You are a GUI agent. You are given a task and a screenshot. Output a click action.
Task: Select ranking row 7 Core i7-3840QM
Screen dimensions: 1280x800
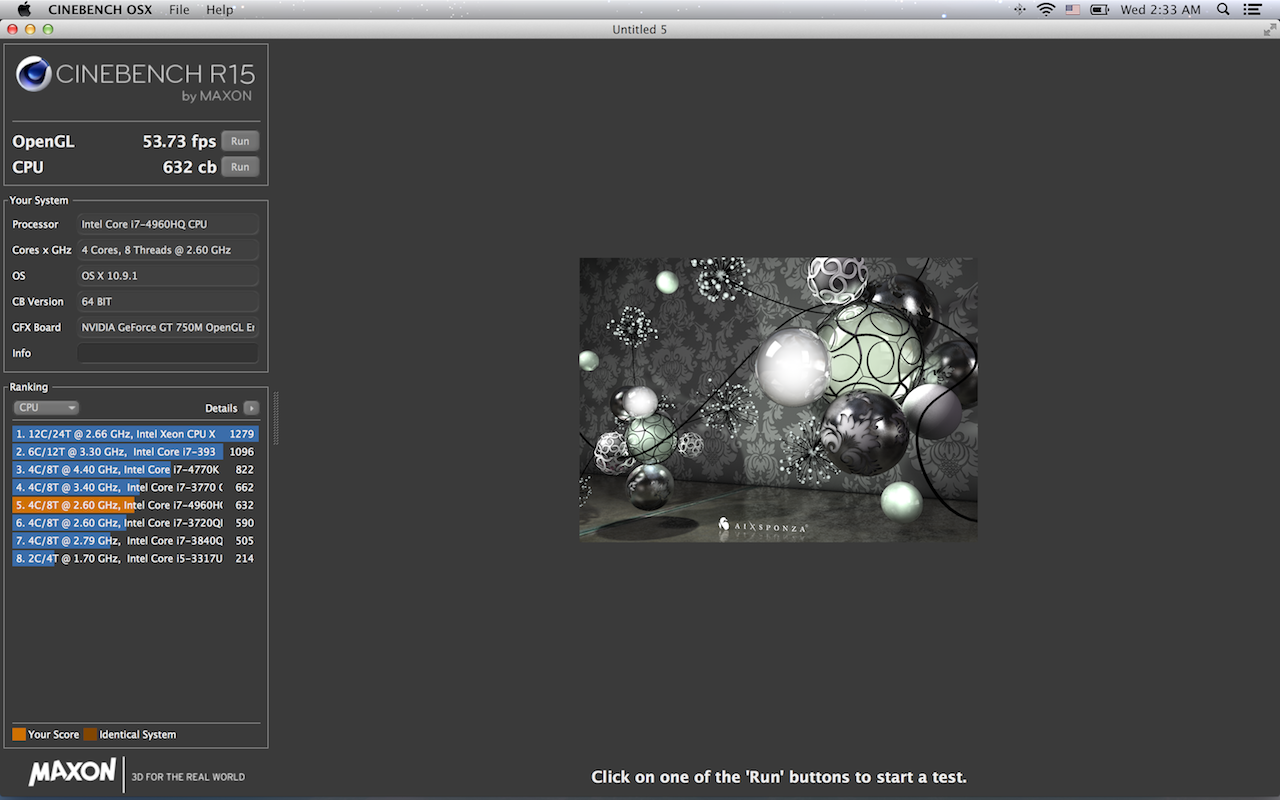coord(135,540)
